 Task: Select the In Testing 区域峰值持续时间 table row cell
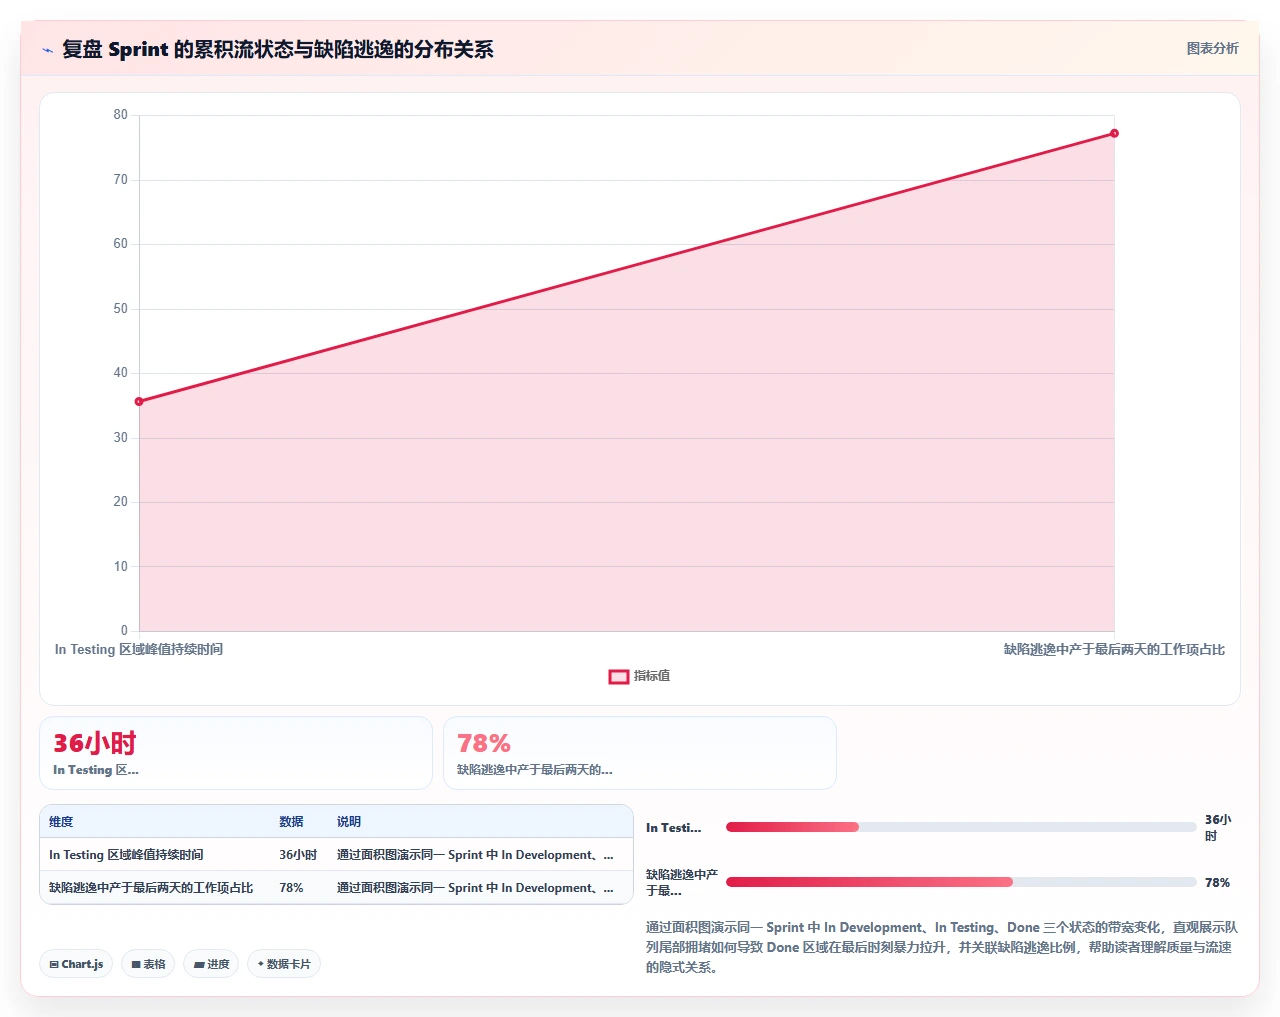pyautogui.click(x=126, y=855)
